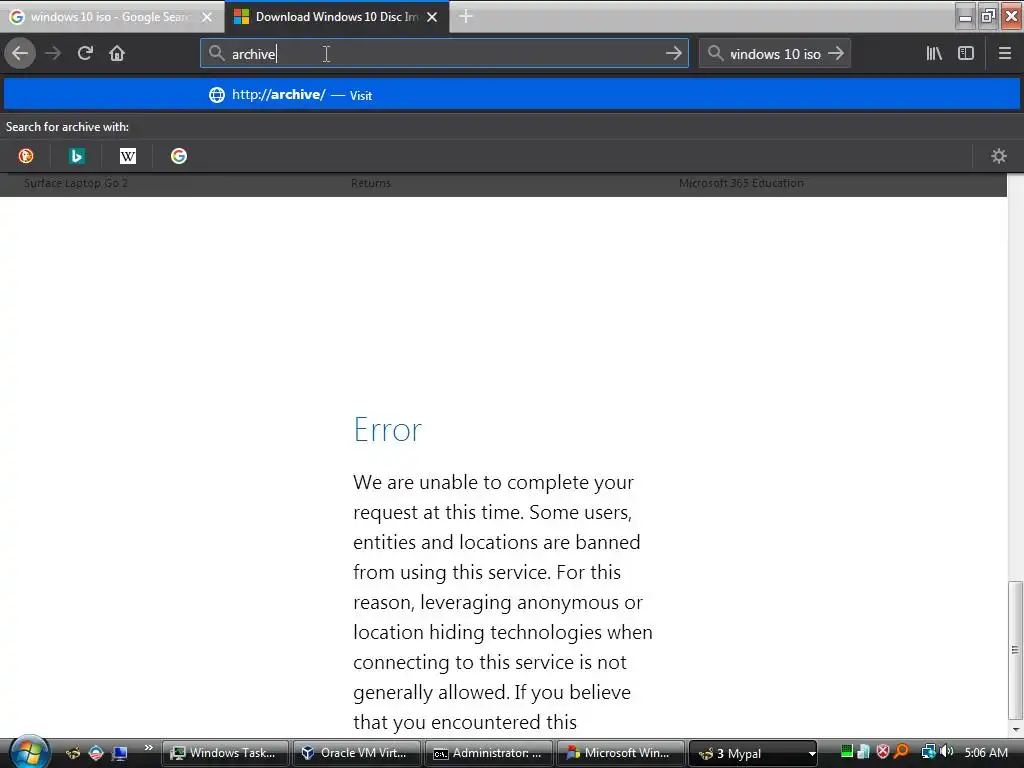Click the orange magnifier tray icon
This screenshot has height=768, width=1024.
(x=901, y=752)
